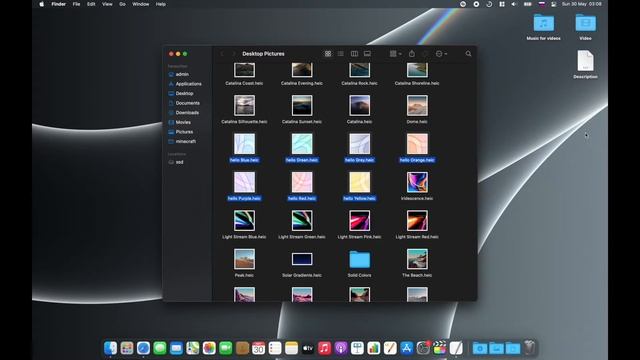Viewport: 640px width, 360px height.
Task: Switch Finder to icon view
Action: (328, 54)
